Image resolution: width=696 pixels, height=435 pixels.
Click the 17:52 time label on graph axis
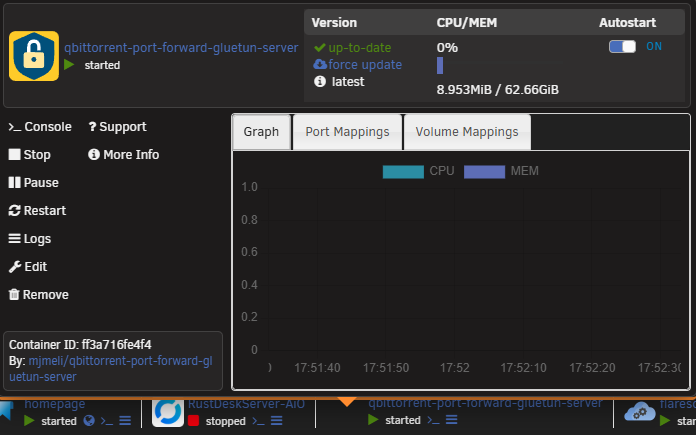pos(455,368)
